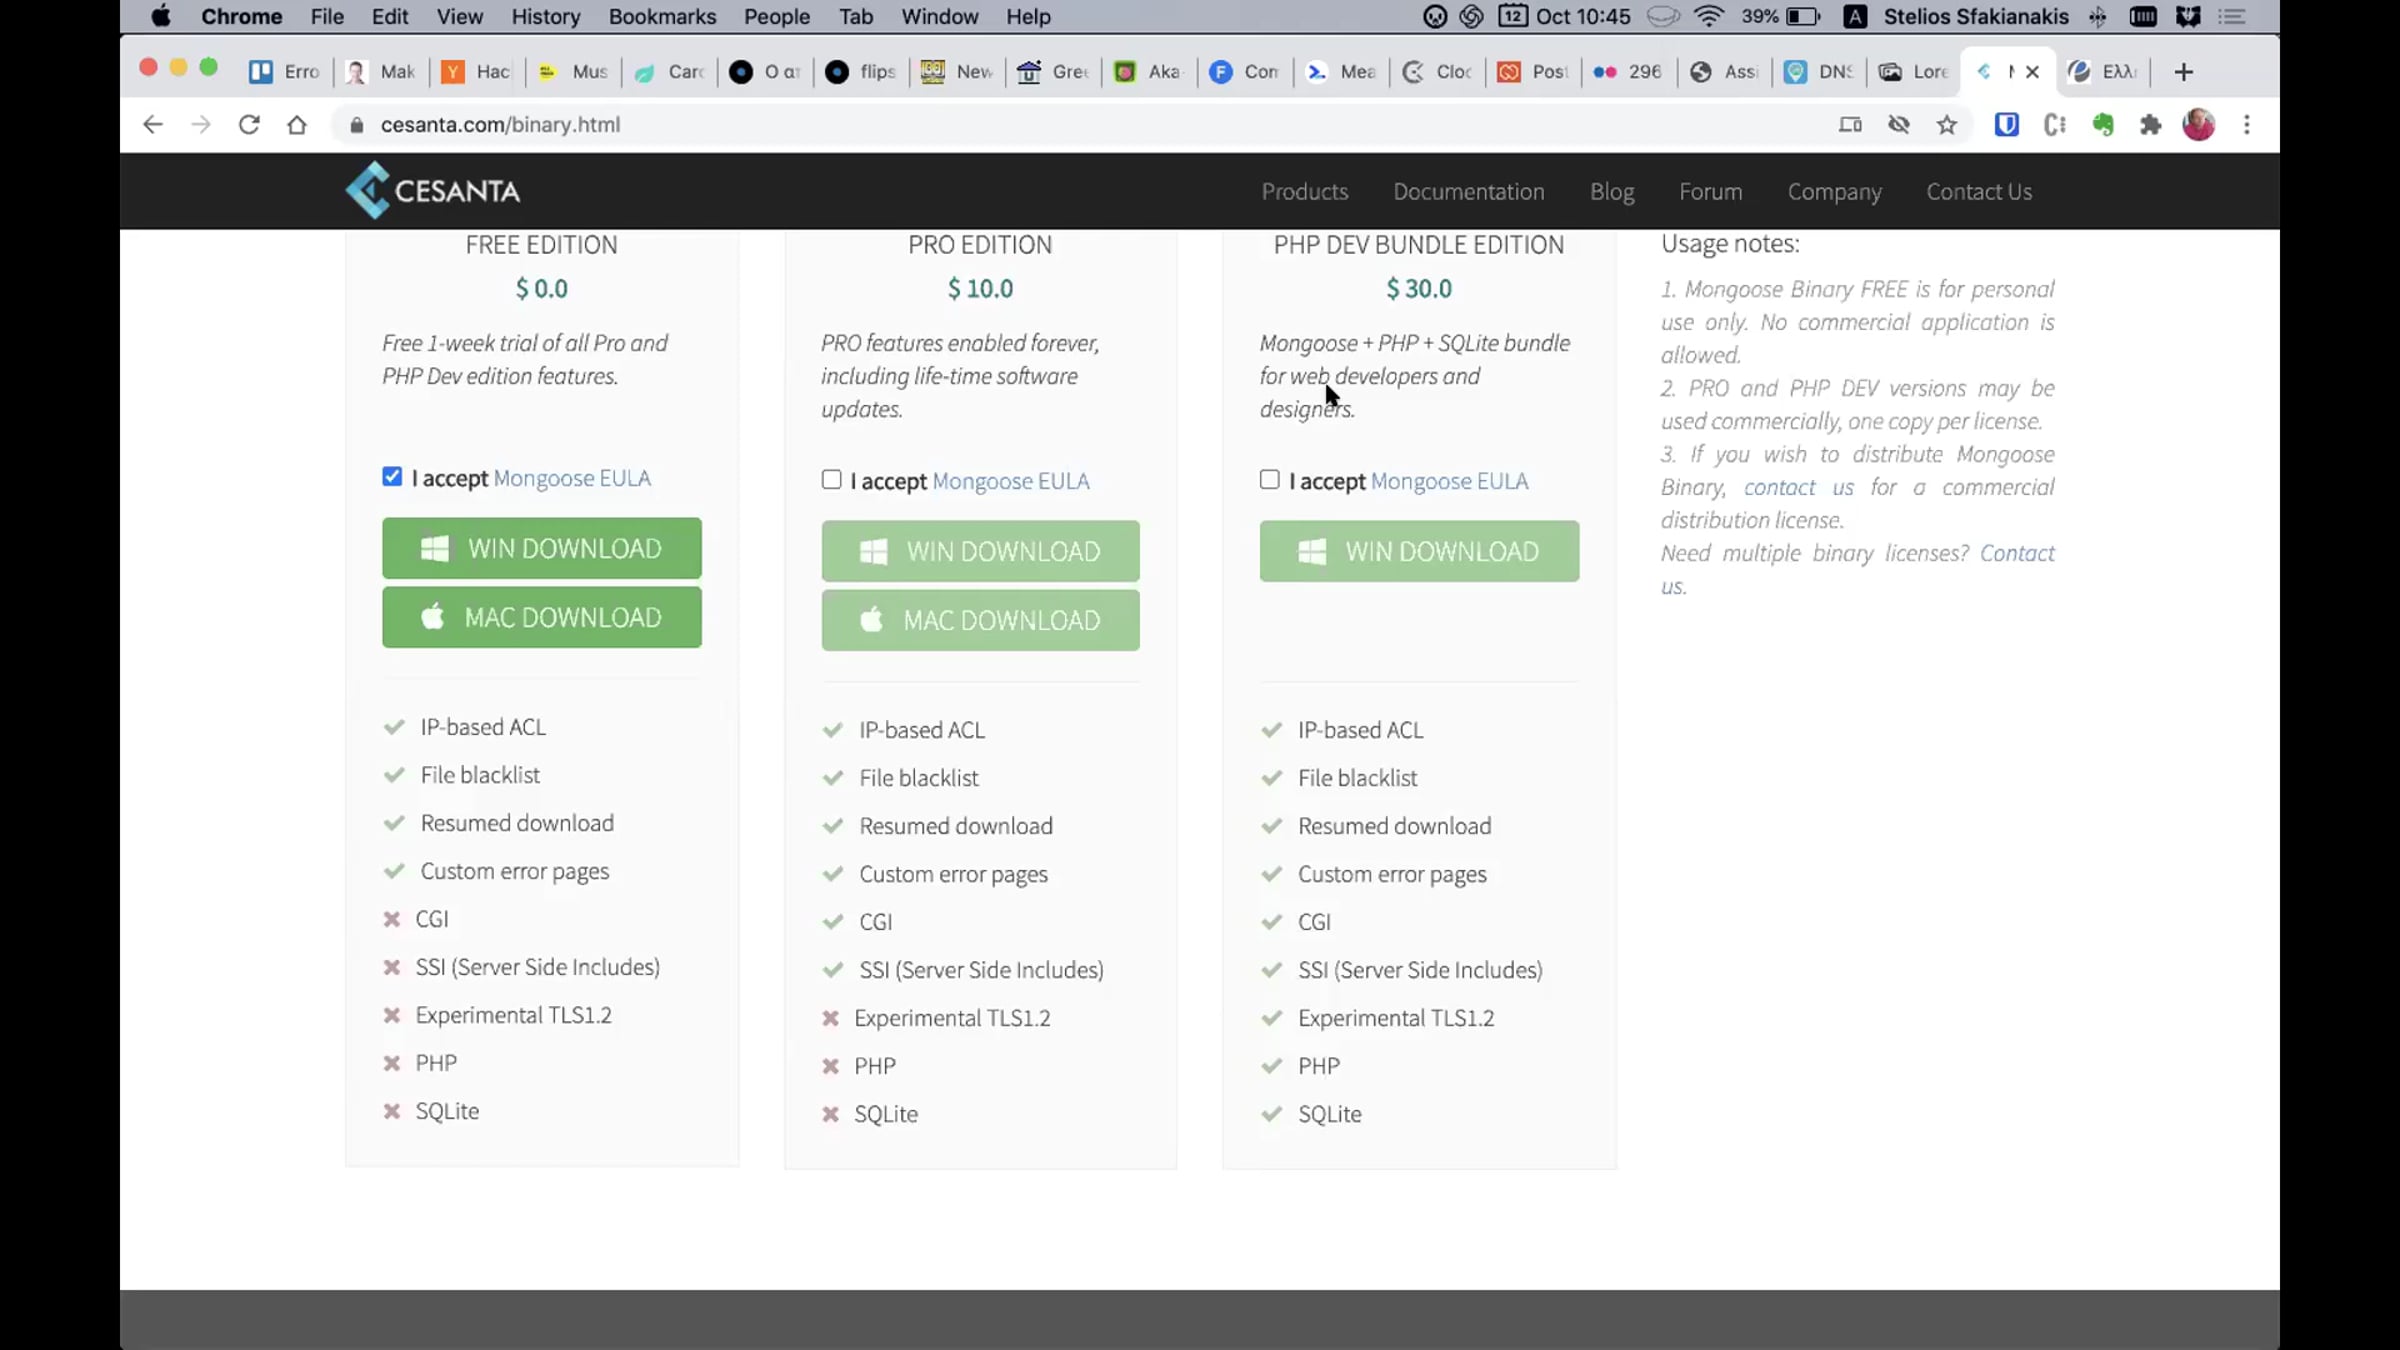Image resolution: width=2400 pixels, height=1350 pixels.
Task: Open Mongoose EULA link under Free Edition
Action: tap(572, 478)
